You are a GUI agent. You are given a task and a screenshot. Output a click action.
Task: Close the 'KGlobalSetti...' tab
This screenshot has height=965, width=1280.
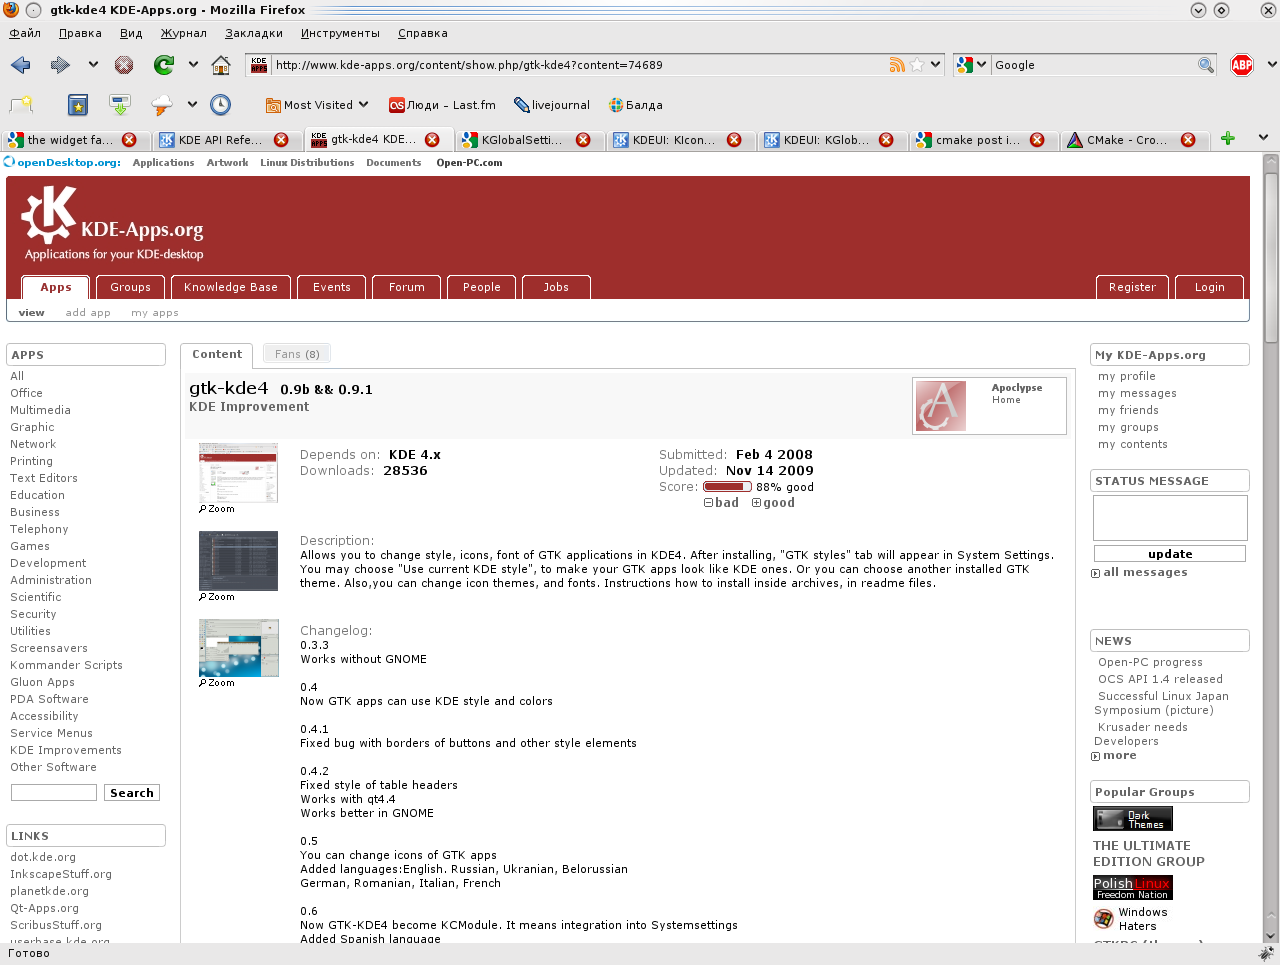(x=583, y=140)
